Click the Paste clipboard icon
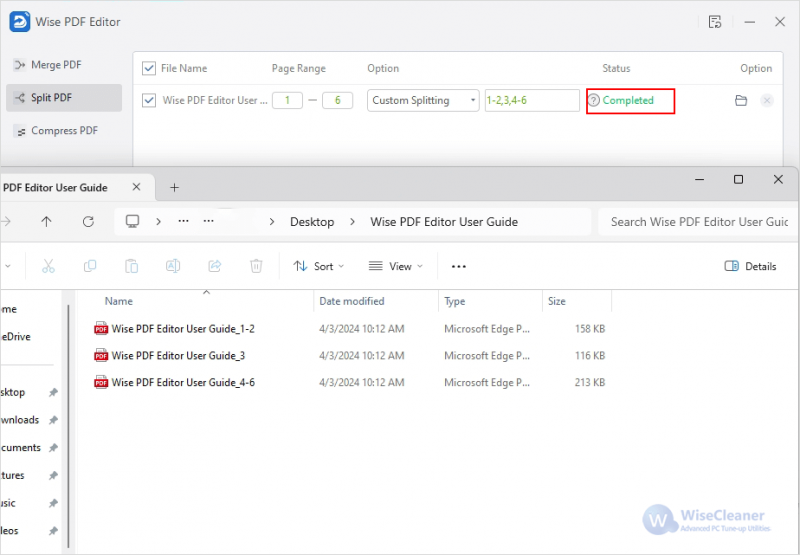The height and width of the screenshot is (555, 800). (x=132, y=266)
